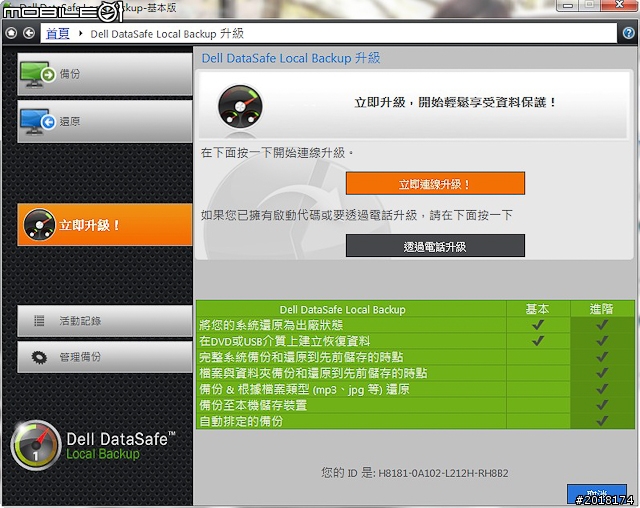The image size is (640, 508).
Task: Click the gear icon beside 管理備份
Action: [x=39, y=357]
